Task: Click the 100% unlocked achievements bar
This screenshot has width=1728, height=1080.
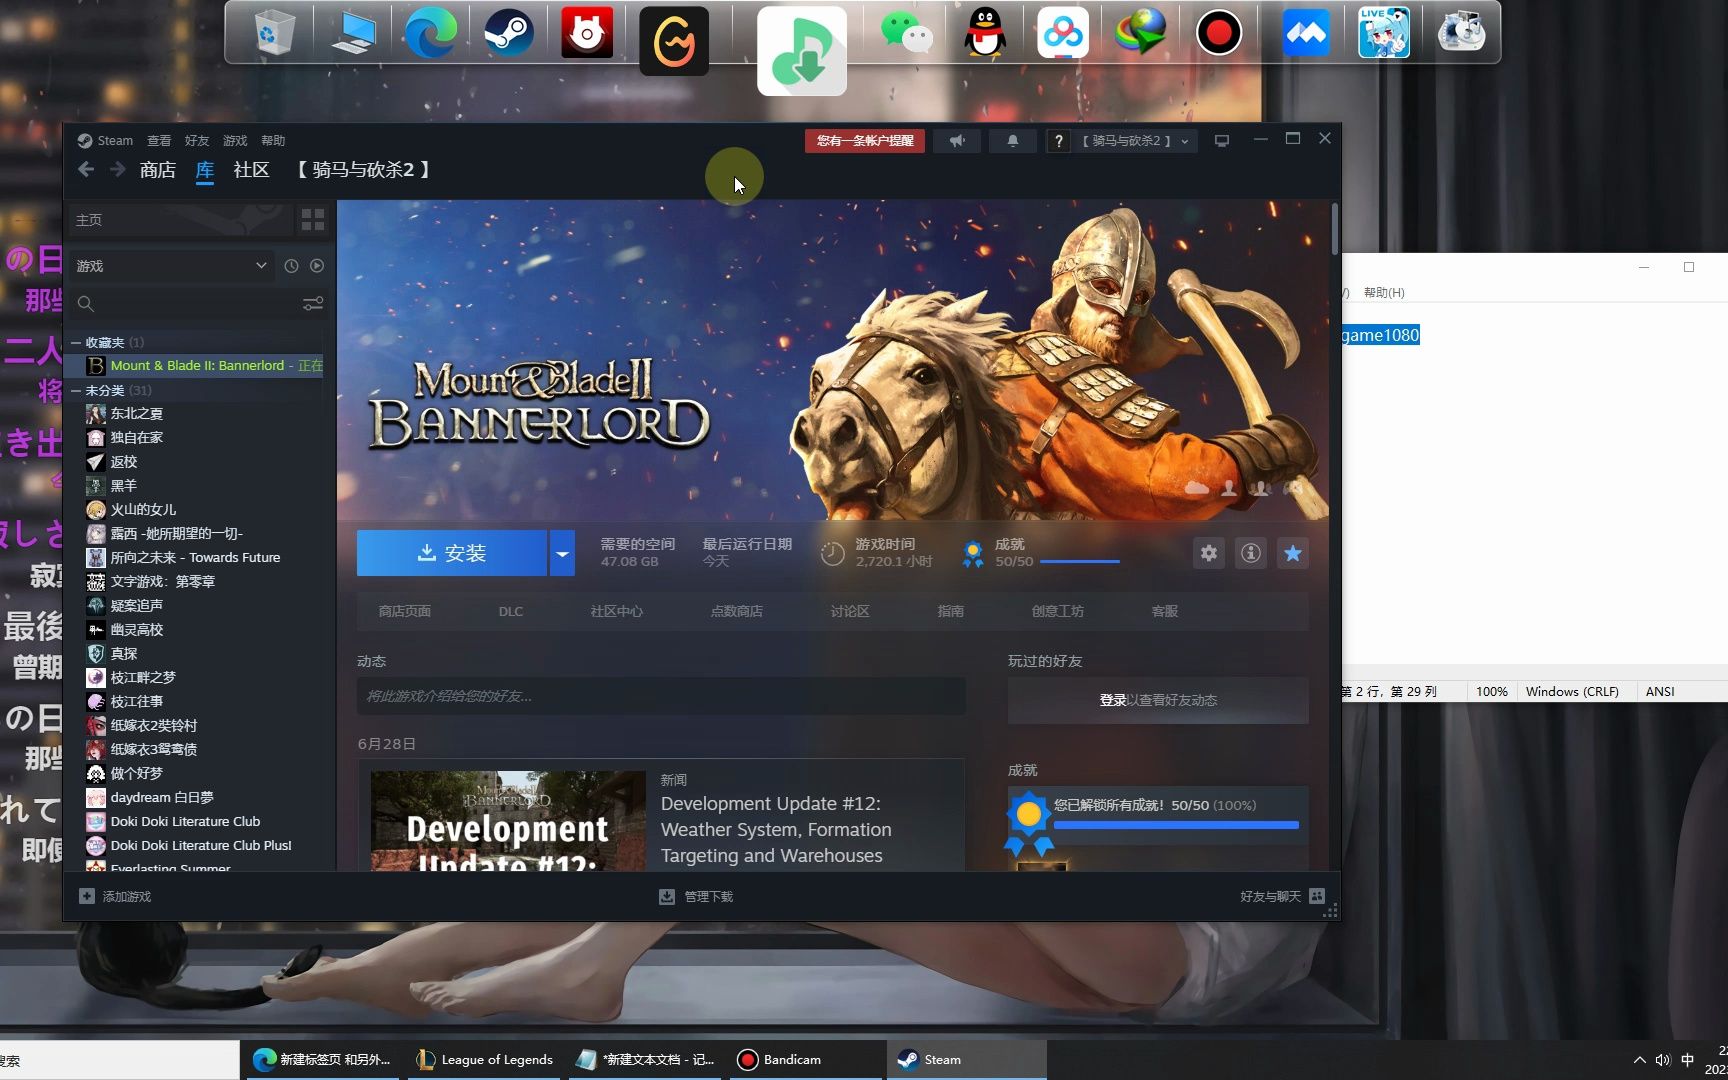Action: [x=1176, y=825]
